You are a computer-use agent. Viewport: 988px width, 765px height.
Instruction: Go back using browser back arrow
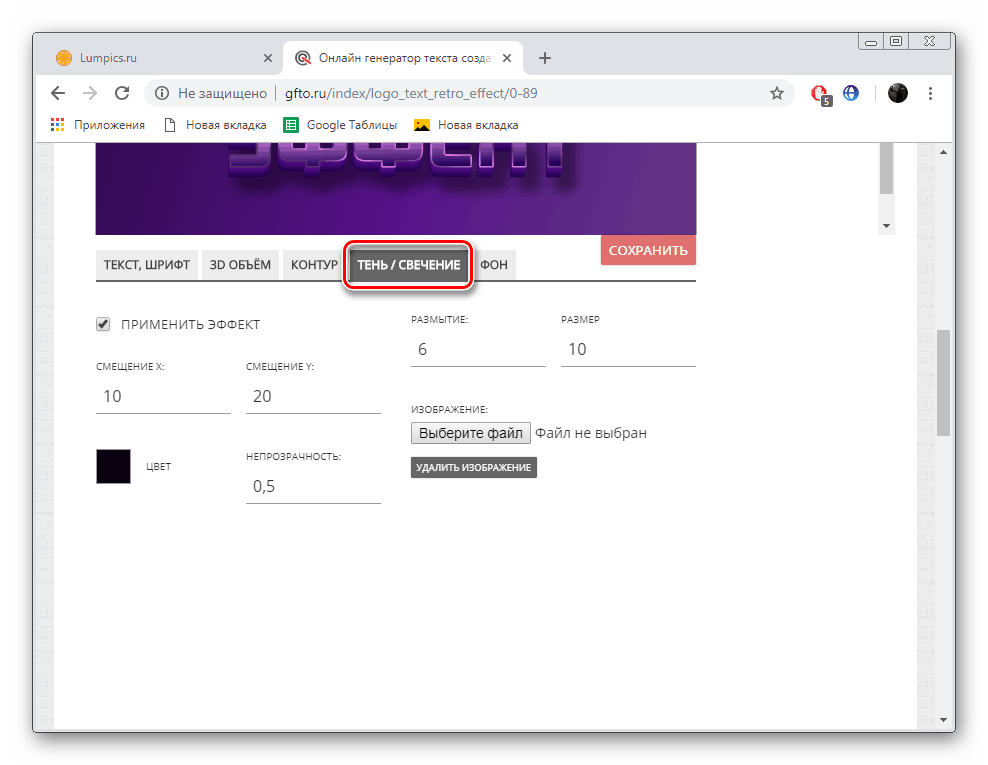tap(58, 93)
